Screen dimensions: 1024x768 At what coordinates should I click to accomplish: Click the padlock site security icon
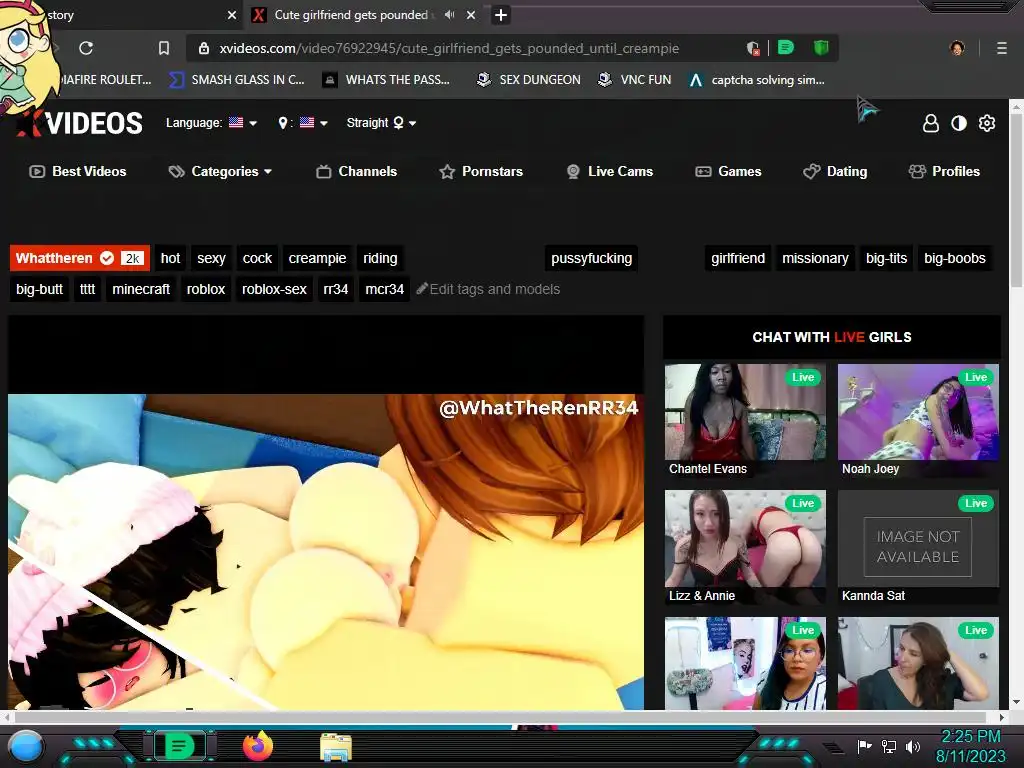click(204, 48)
